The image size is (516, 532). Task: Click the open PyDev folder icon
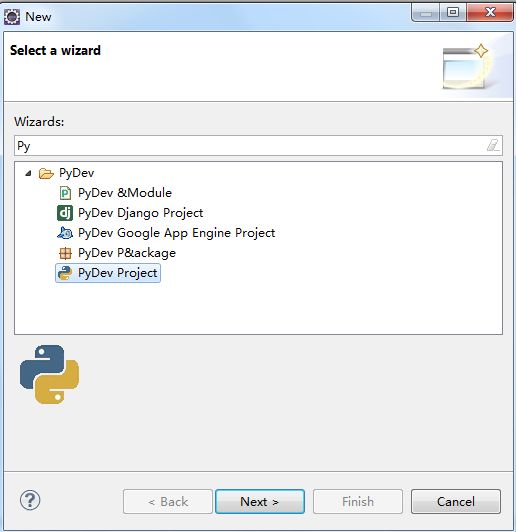[46, 173]
